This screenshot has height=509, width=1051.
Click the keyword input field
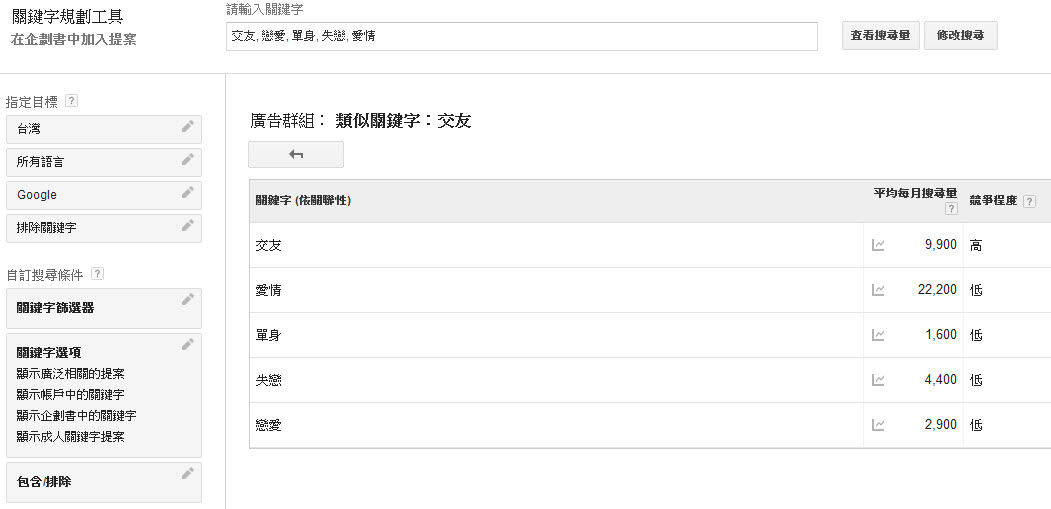[521, 36]
